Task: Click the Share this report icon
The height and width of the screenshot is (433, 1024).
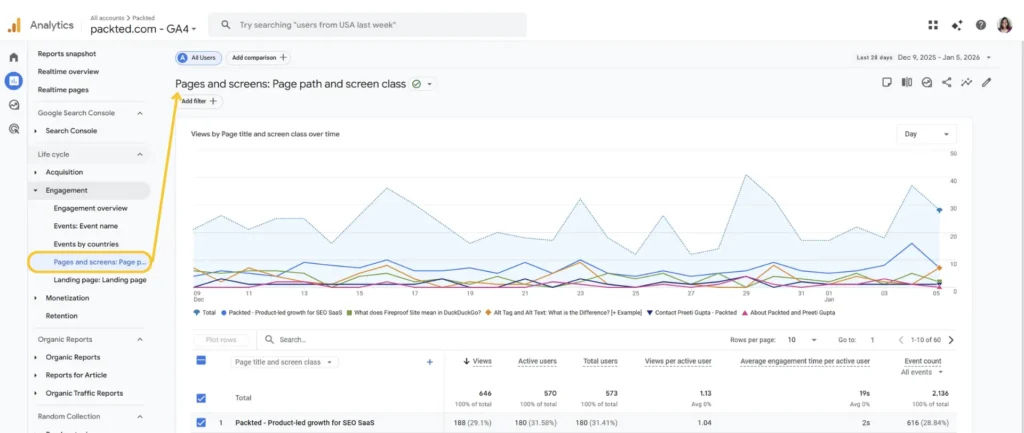Action: pyautogui.click(x=946, y=83)
